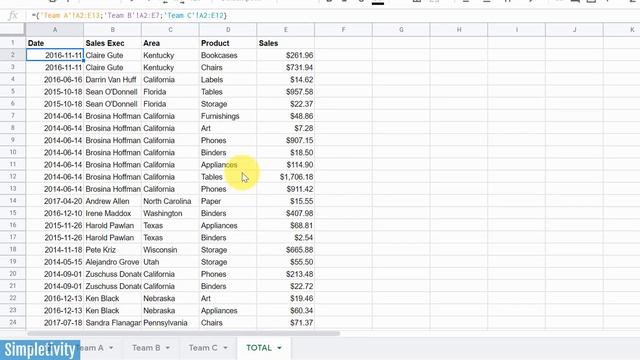Select the $957.58 sales cell
640x360 pixels.
click(286, 92)
